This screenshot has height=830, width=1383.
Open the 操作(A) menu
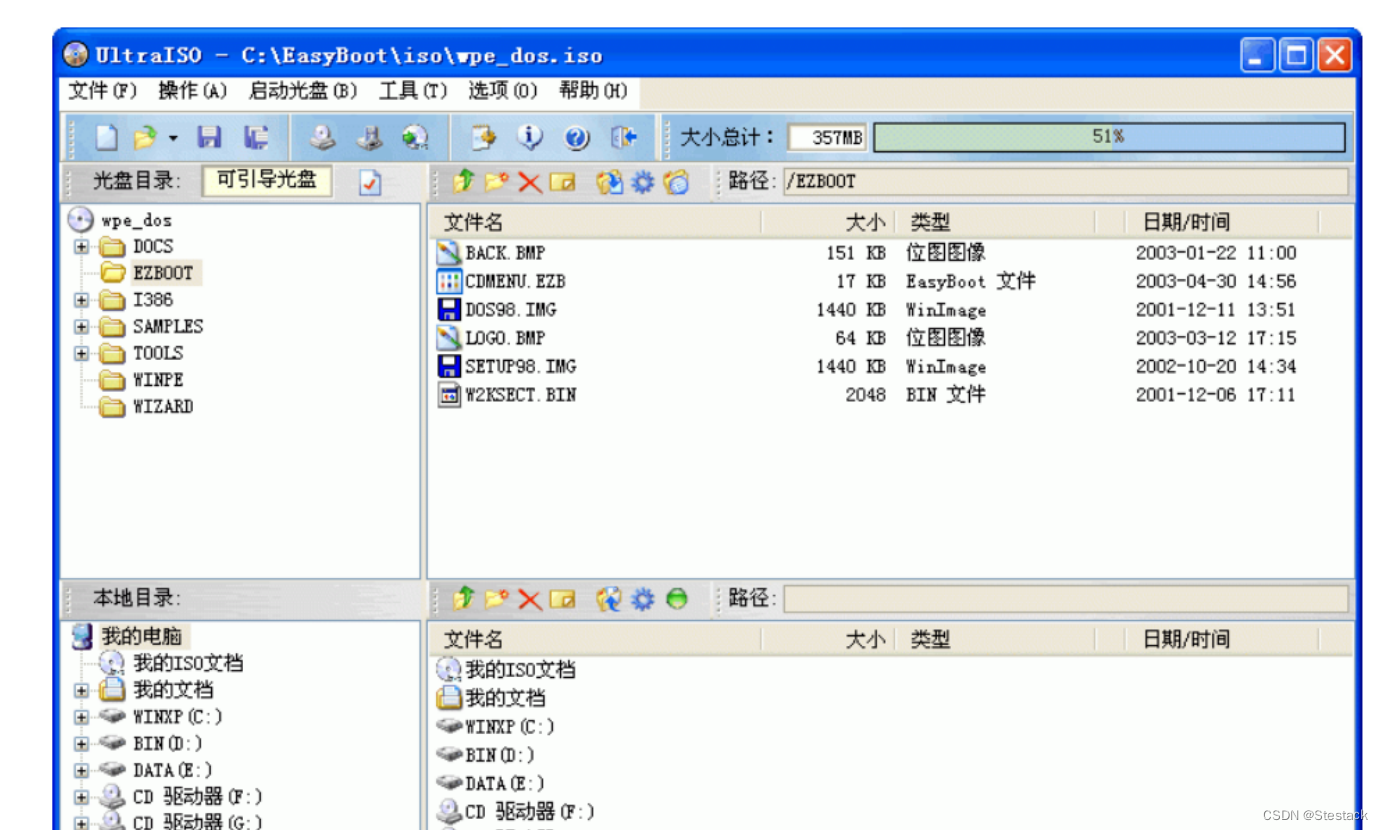[x=193, y=91]
